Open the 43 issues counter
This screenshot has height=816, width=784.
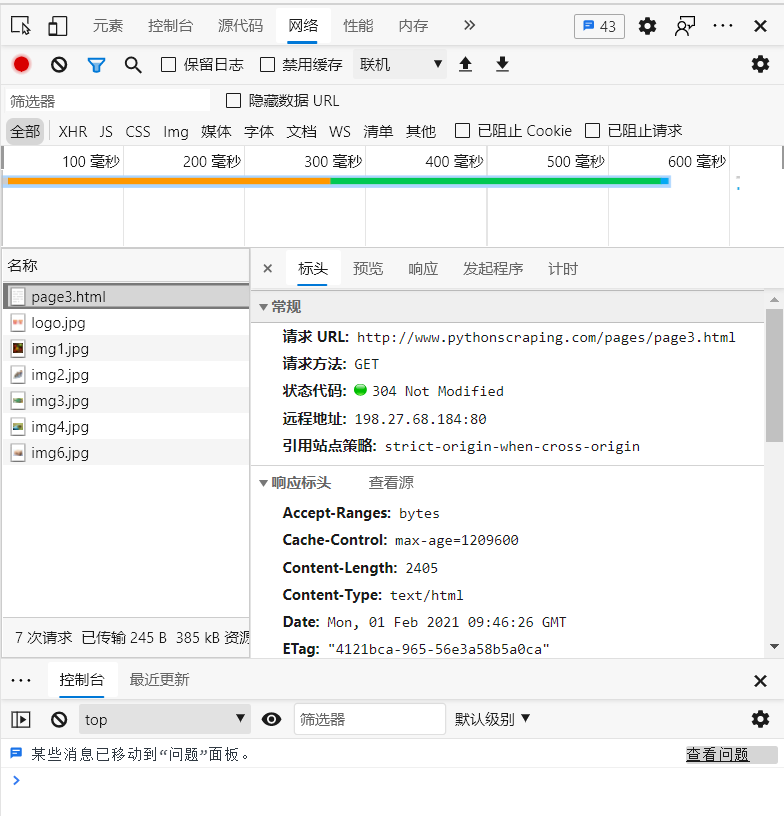[599, 26]
